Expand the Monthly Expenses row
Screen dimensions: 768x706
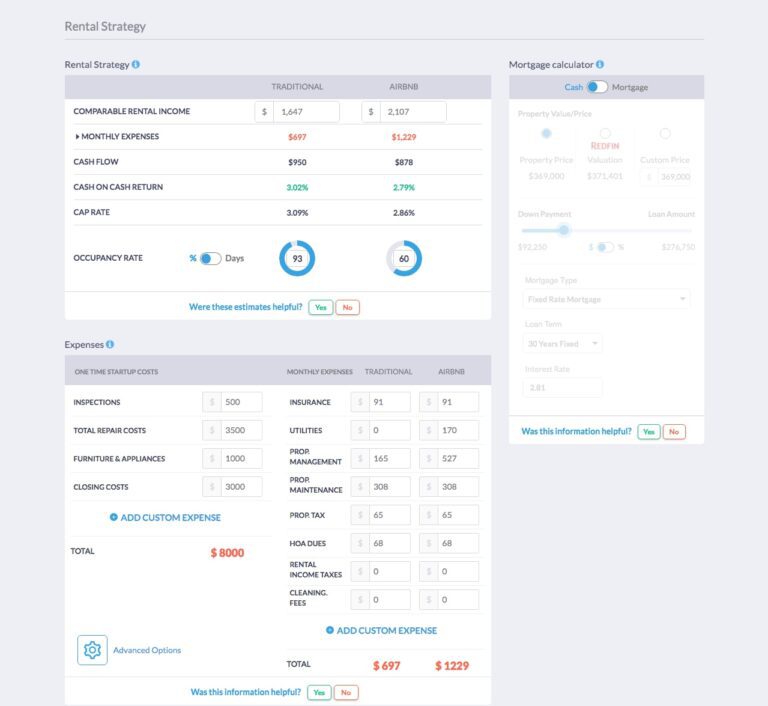point(78,137)
